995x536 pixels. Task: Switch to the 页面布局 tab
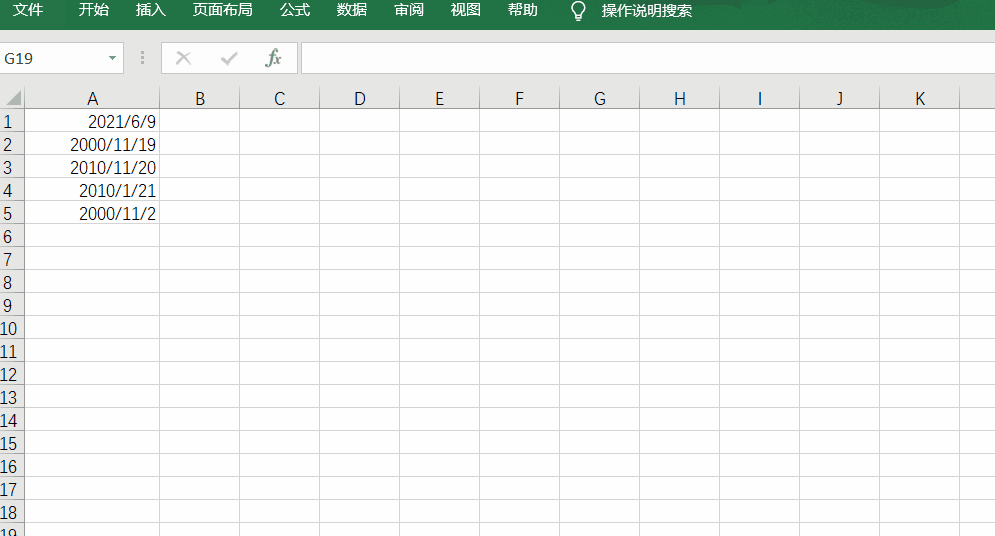[222, 10]
